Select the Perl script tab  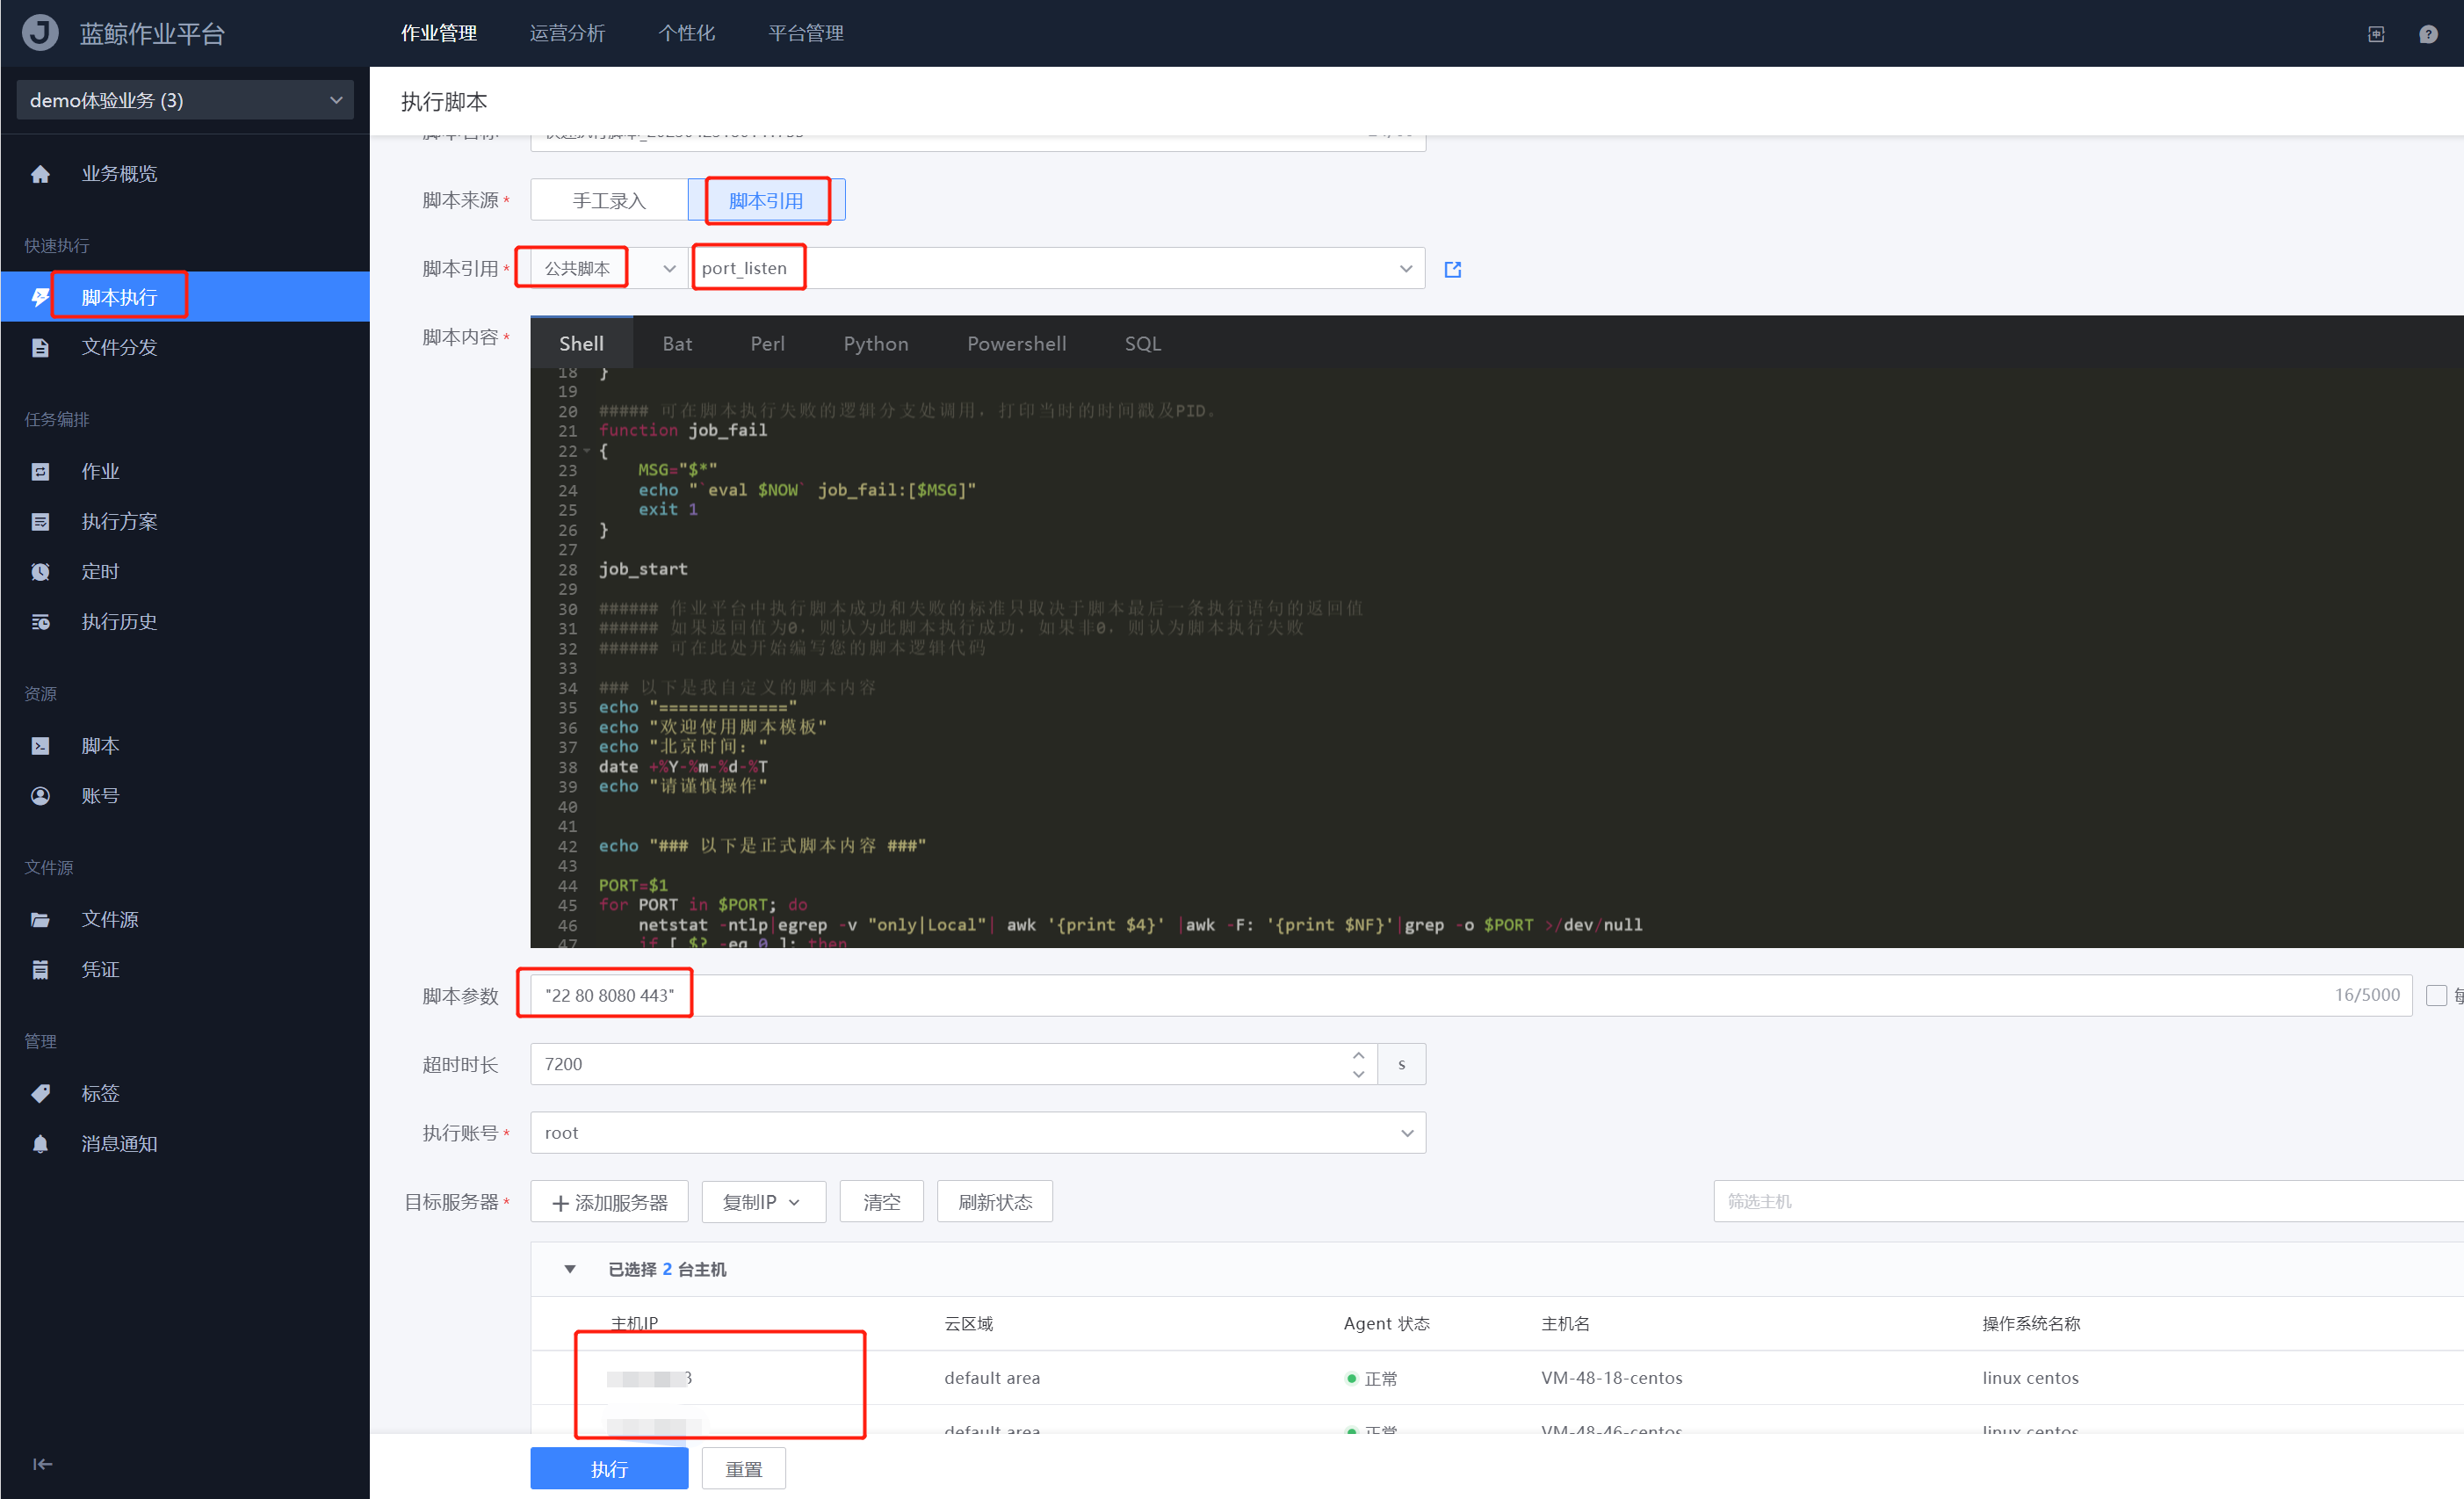(x=767, y=343)
